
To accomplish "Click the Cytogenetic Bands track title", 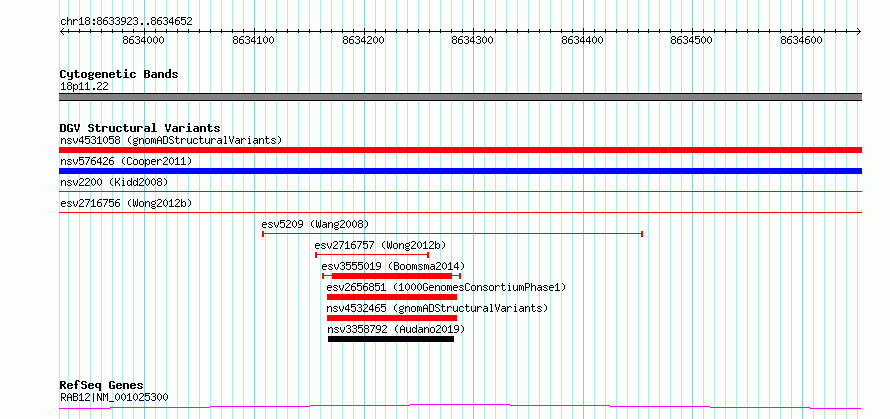I will pos(119,74).
